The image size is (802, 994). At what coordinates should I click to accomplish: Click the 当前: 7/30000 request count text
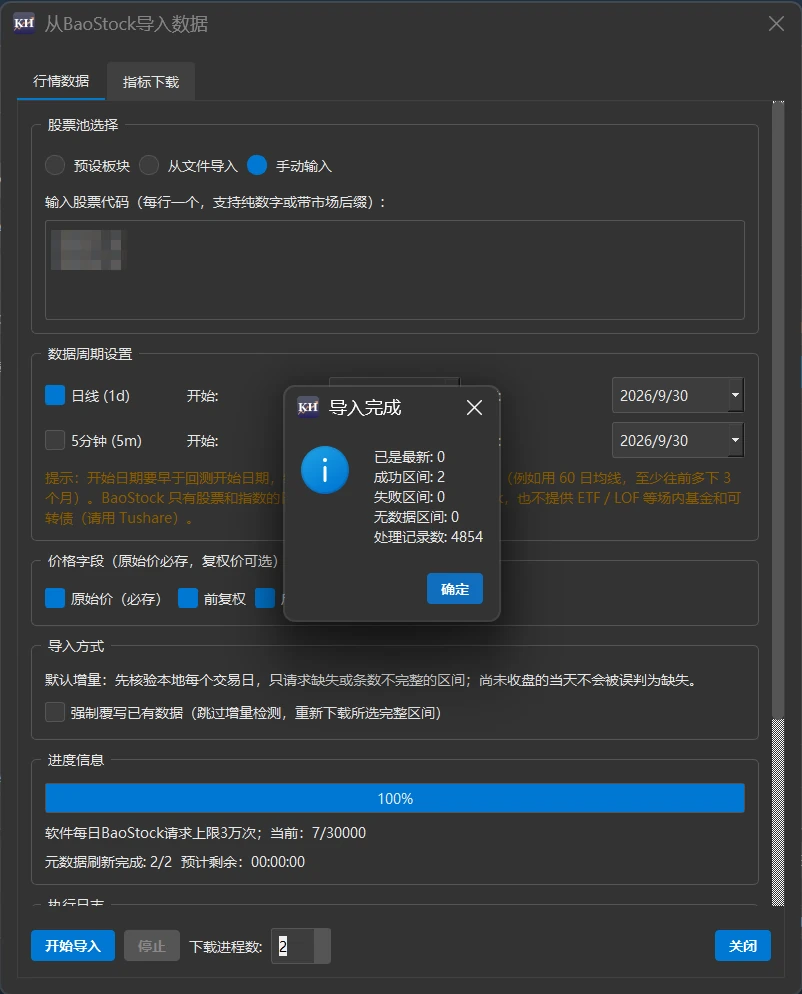click(318, 833)
